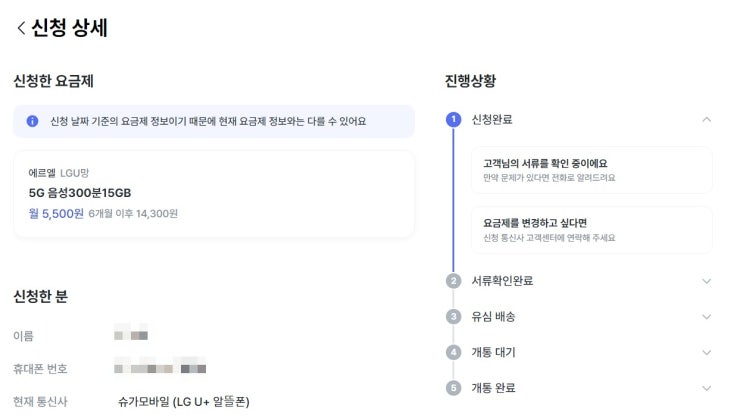
Task: Click step 2 circle for 서류확인완료
Action: pos(453,281)
